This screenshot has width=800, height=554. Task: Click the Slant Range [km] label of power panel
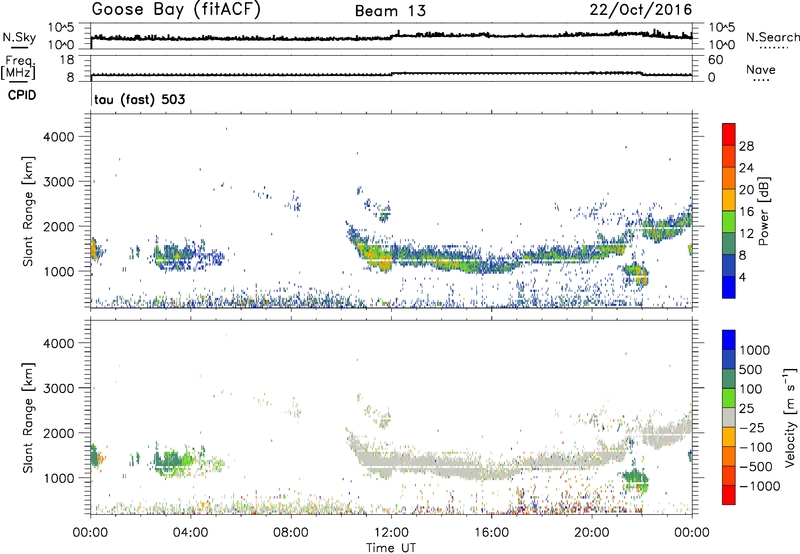pos(28,211)
